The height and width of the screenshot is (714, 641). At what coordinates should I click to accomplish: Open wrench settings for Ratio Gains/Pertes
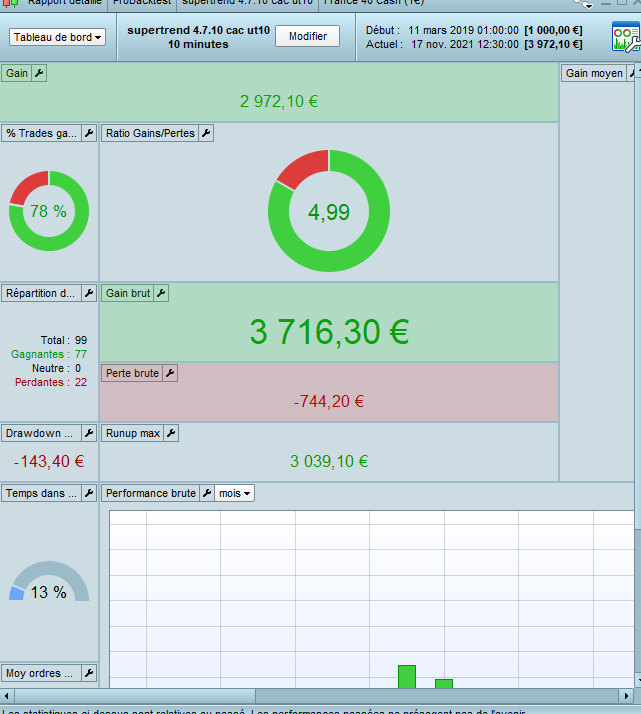(206, 133)
